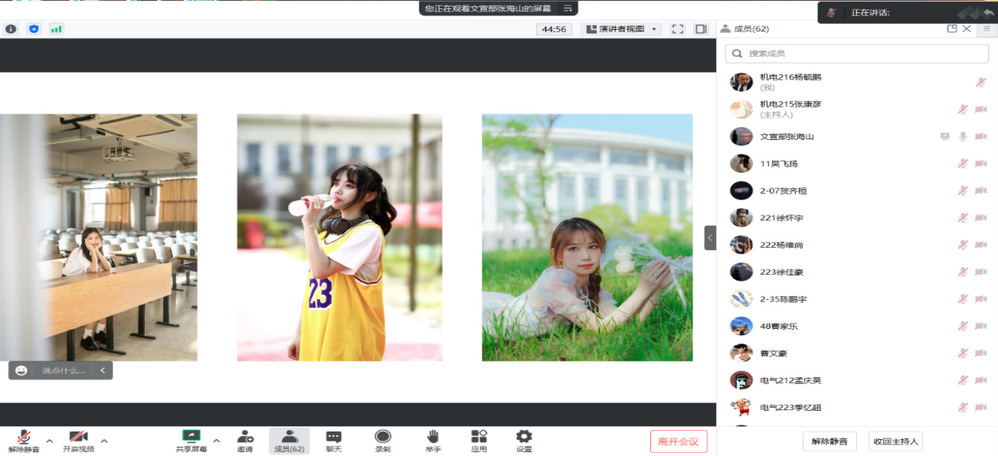Click the 收回主持人 button
This screenshot has width=998, height=456.
click(x=895, y=441)
